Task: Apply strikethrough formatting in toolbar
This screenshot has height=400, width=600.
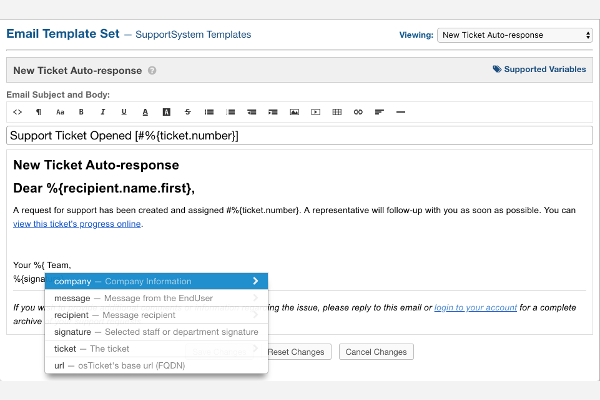Action: tap(188, 112)
